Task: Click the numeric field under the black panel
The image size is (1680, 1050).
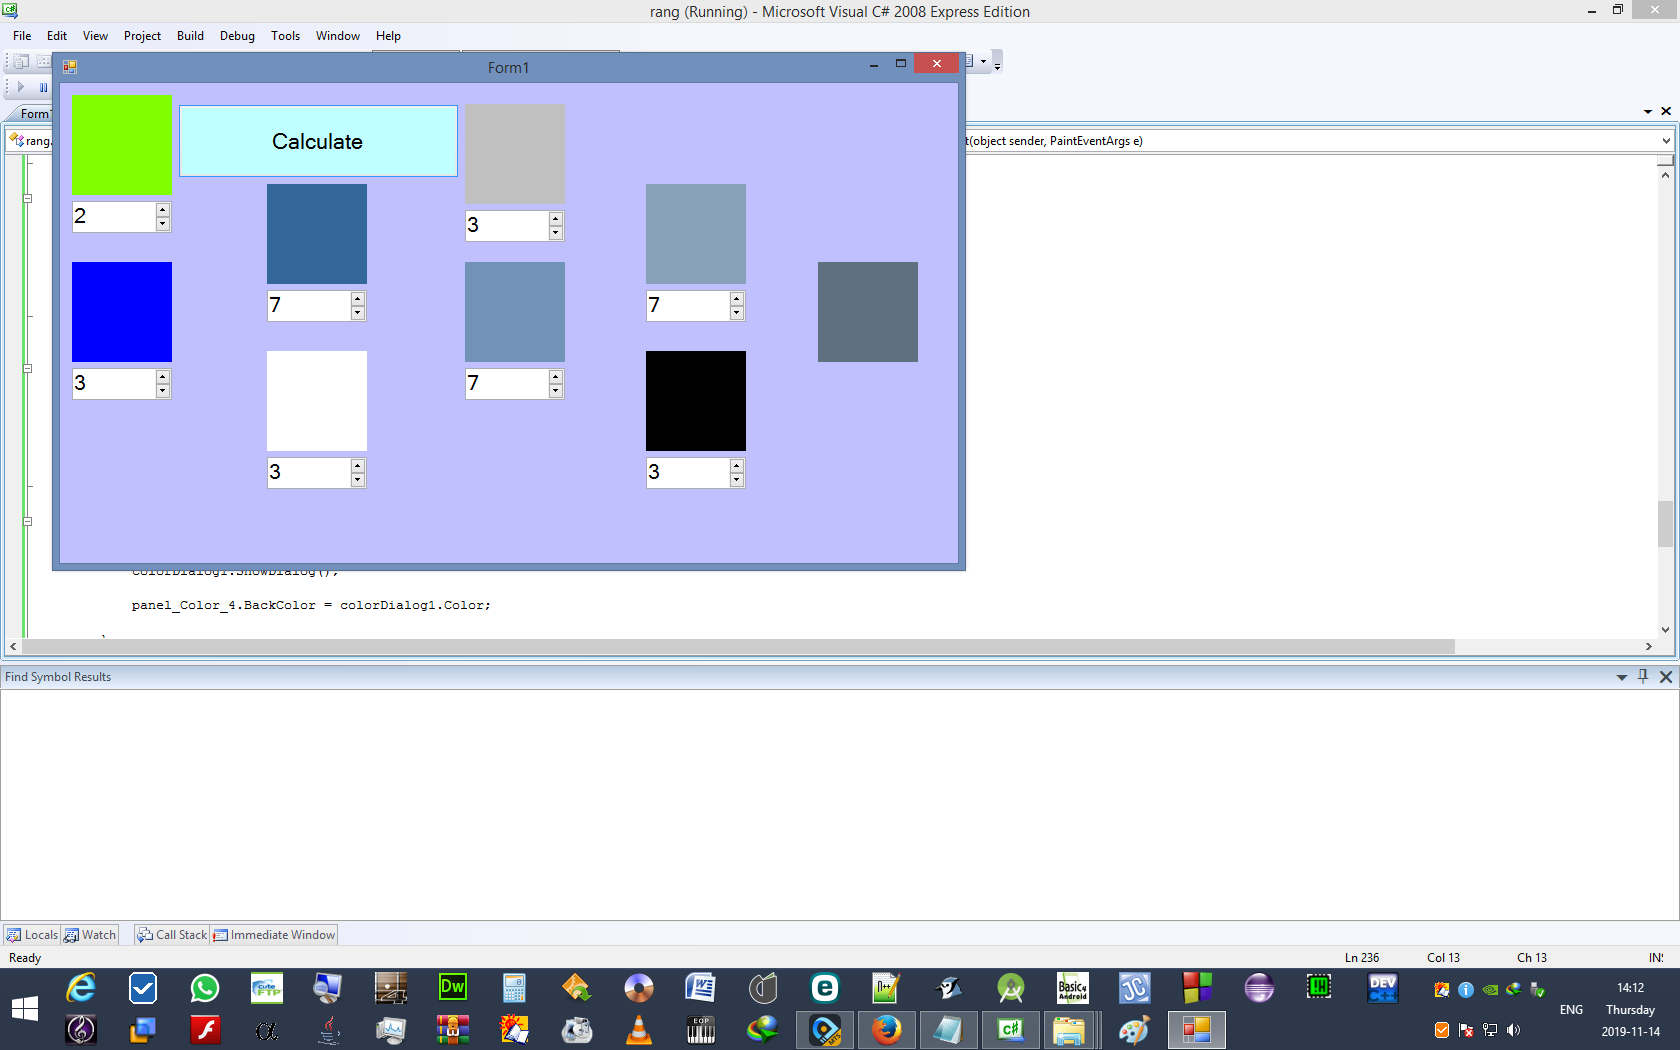Action: (688, 473)
